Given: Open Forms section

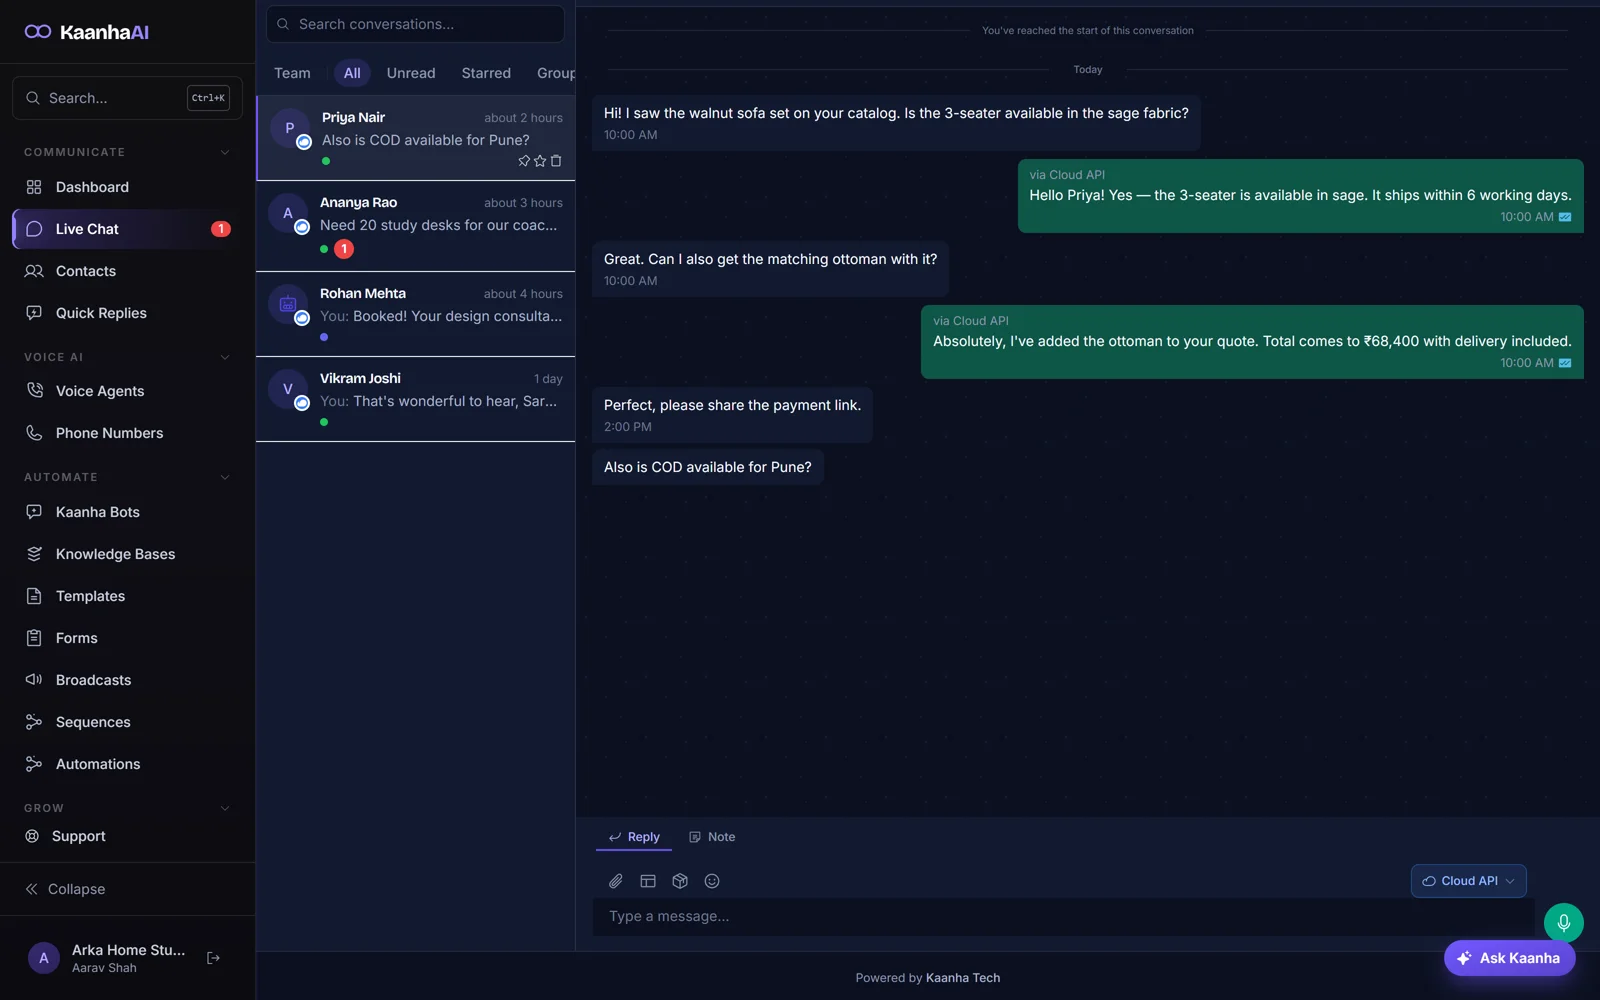Looking at the screenshot, I should pyautogui.click(x=127, y=638).
